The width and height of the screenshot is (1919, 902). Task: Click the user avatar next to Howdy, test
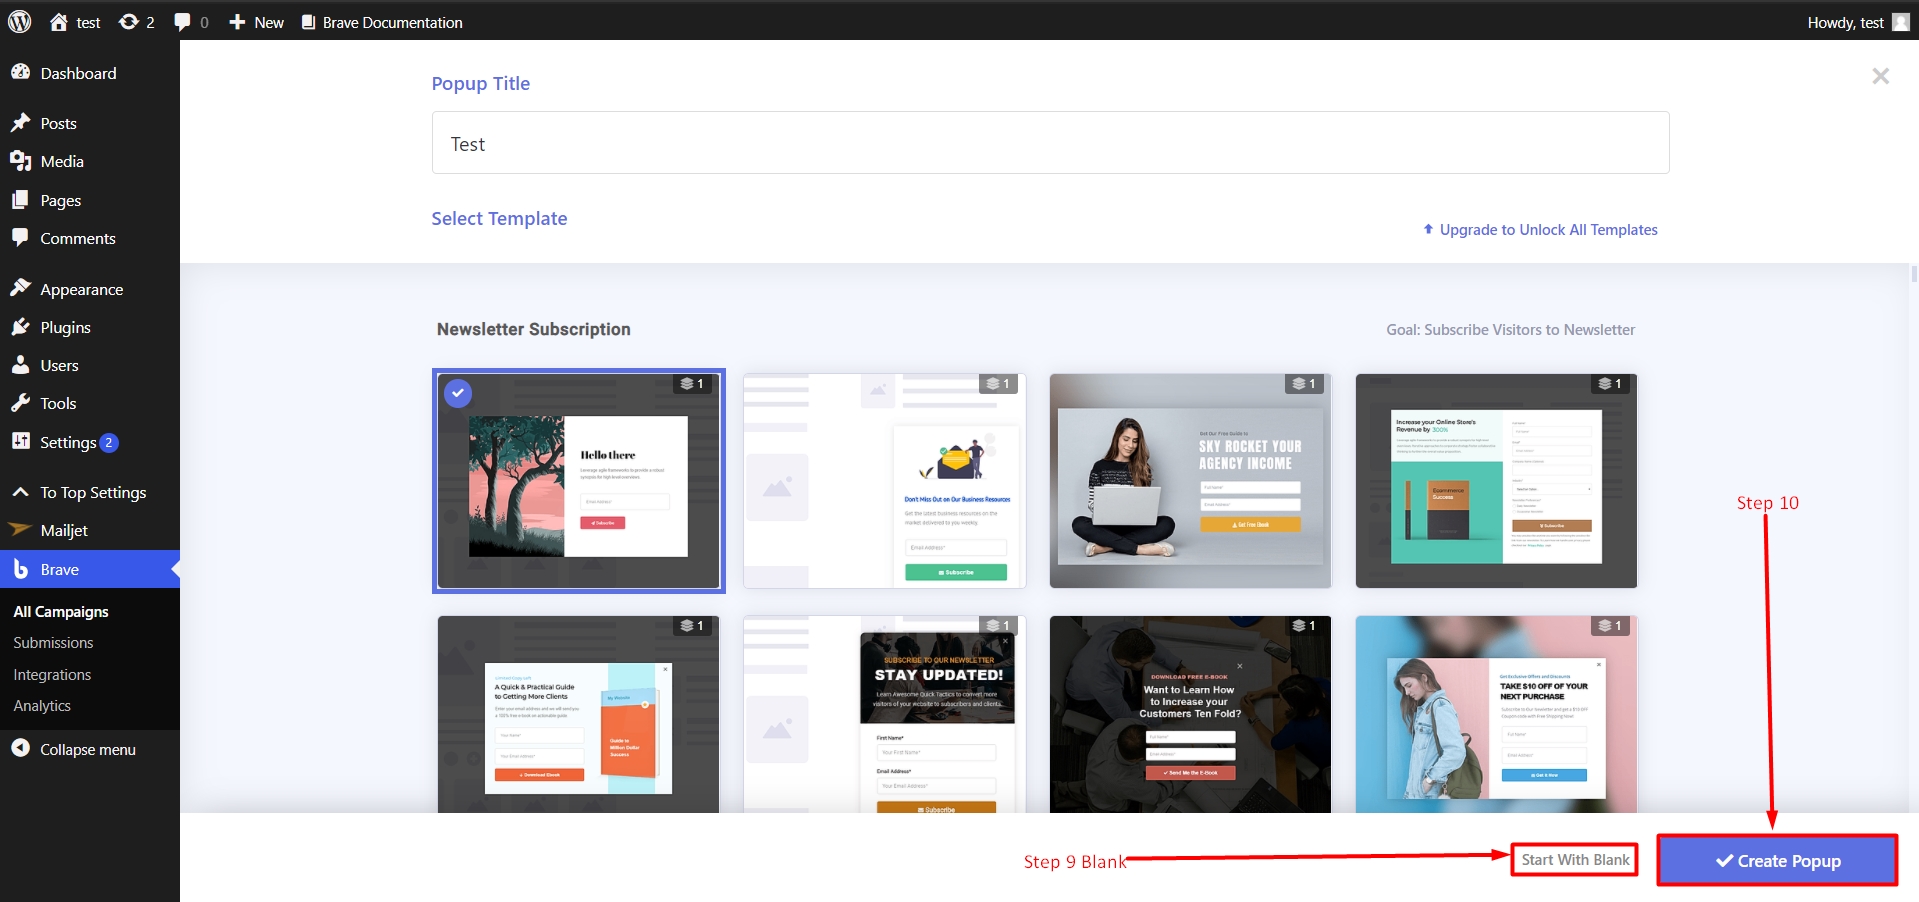(1901, 22)
